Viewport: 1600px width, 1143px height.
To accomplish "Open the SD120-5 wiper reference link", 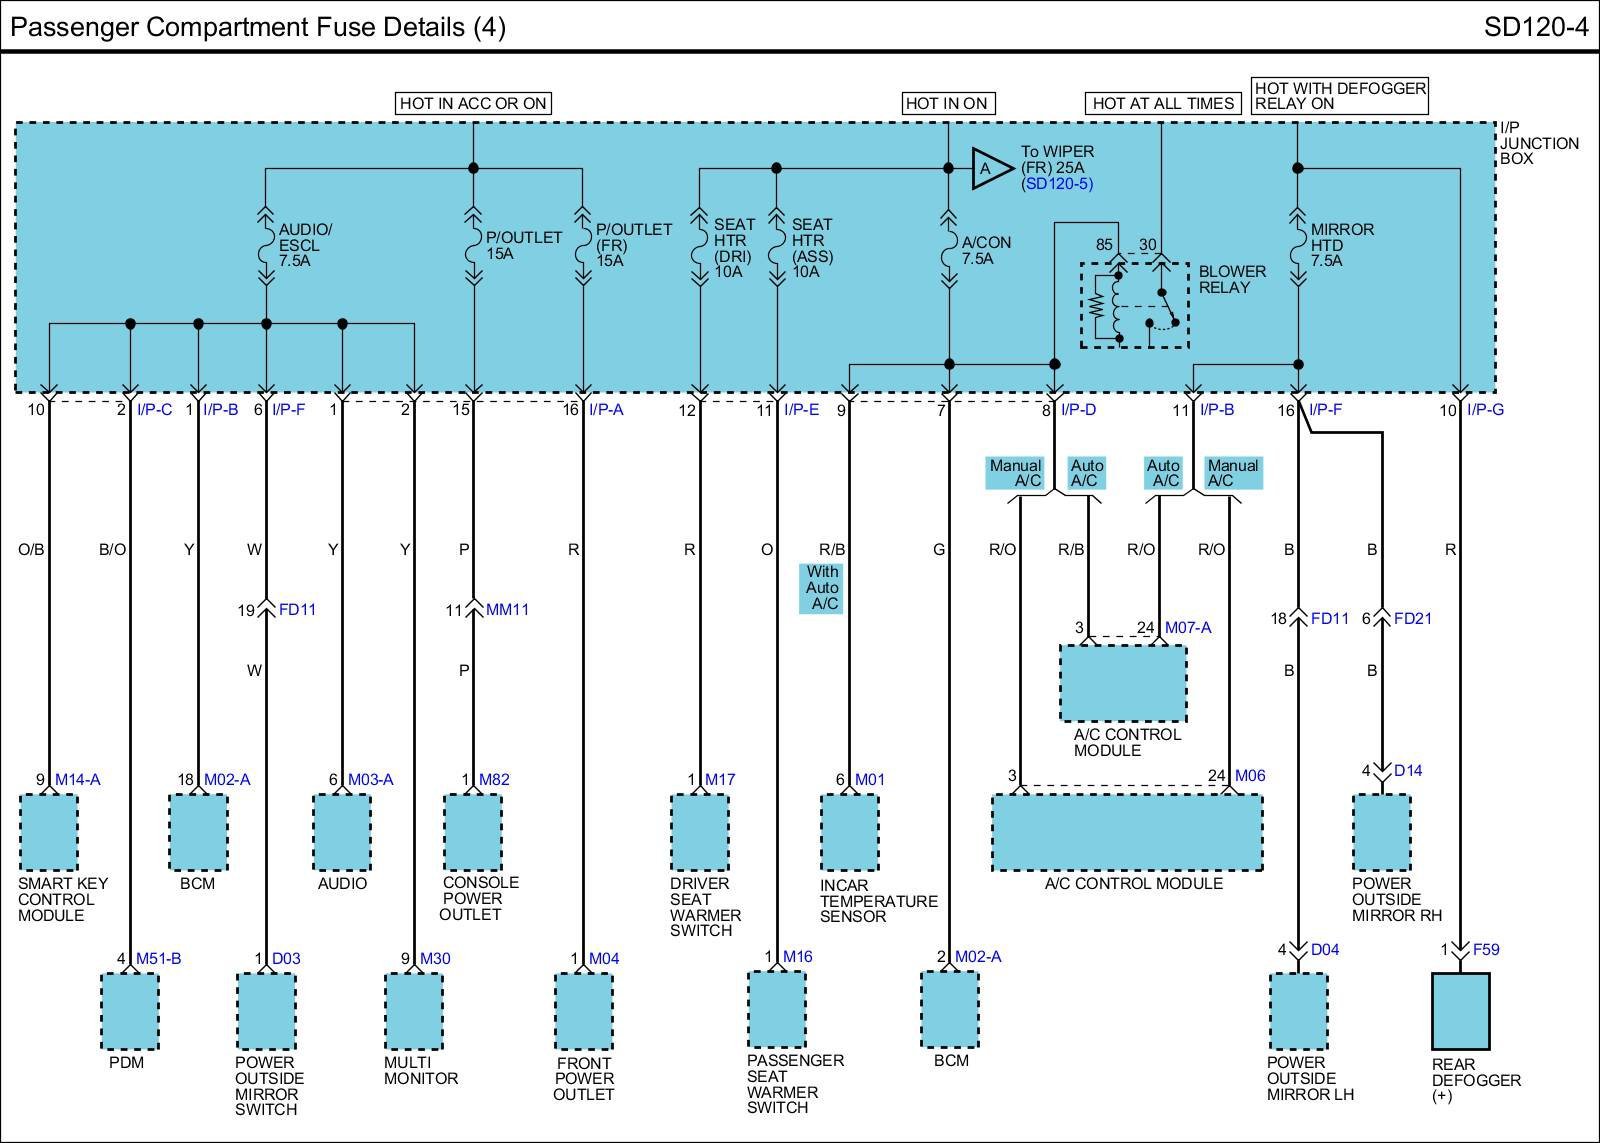I will click(x=1057, y=184).
